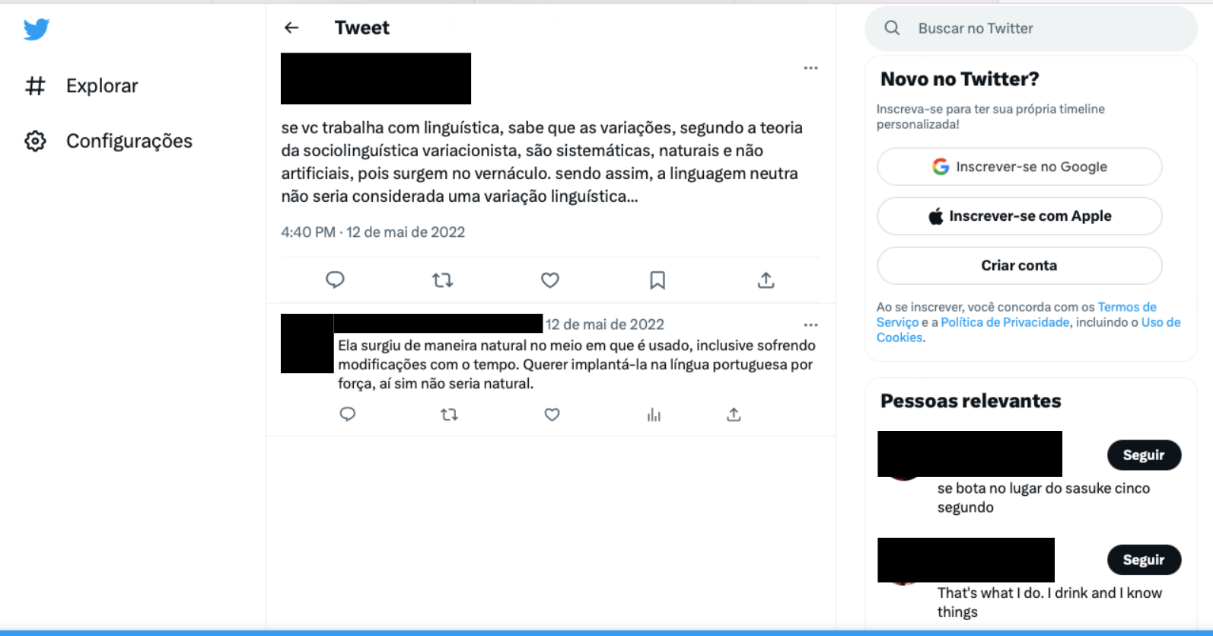Reply to the main tweet
Image resolution: width=1213 pixels, height=636 pixels.
335,281
